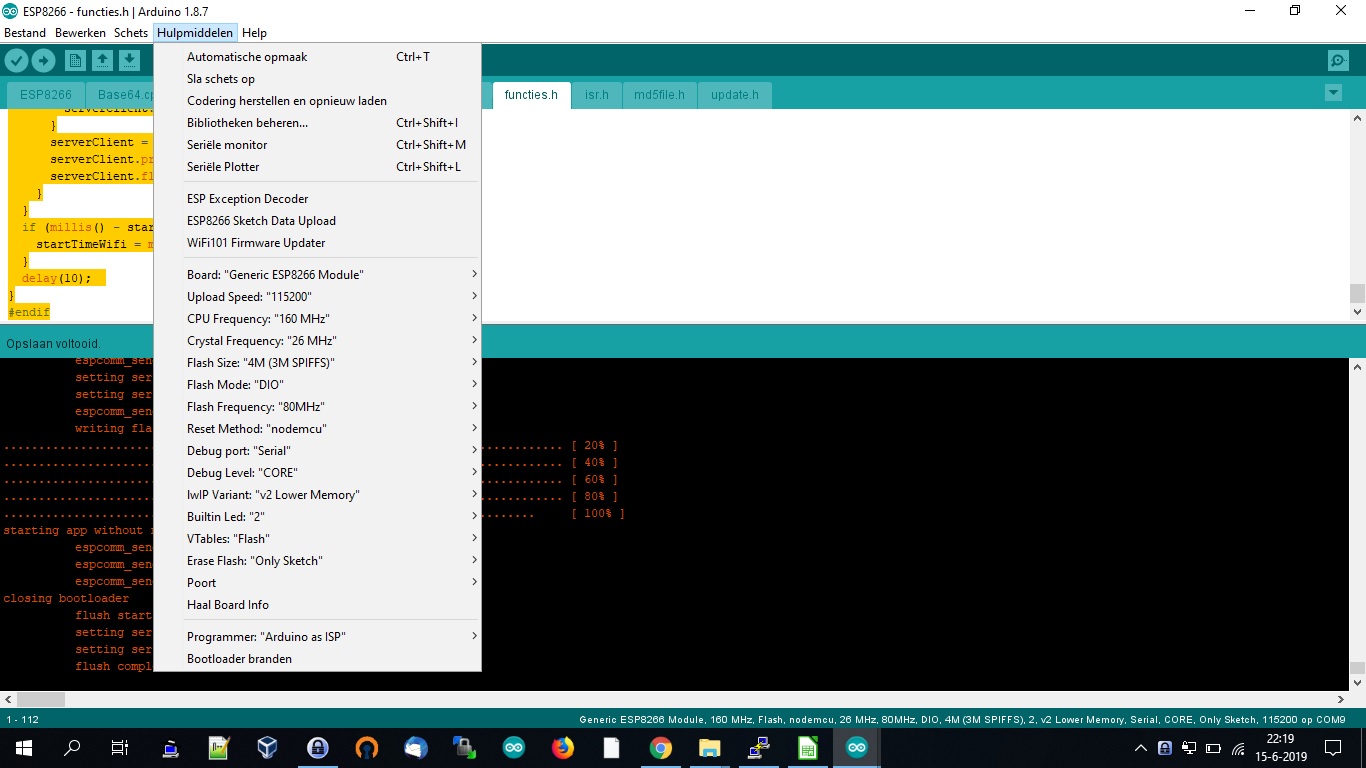1366x768 pixels.
Task: Click the console horizontal scrollbar thumb
Action: (41, 699)
